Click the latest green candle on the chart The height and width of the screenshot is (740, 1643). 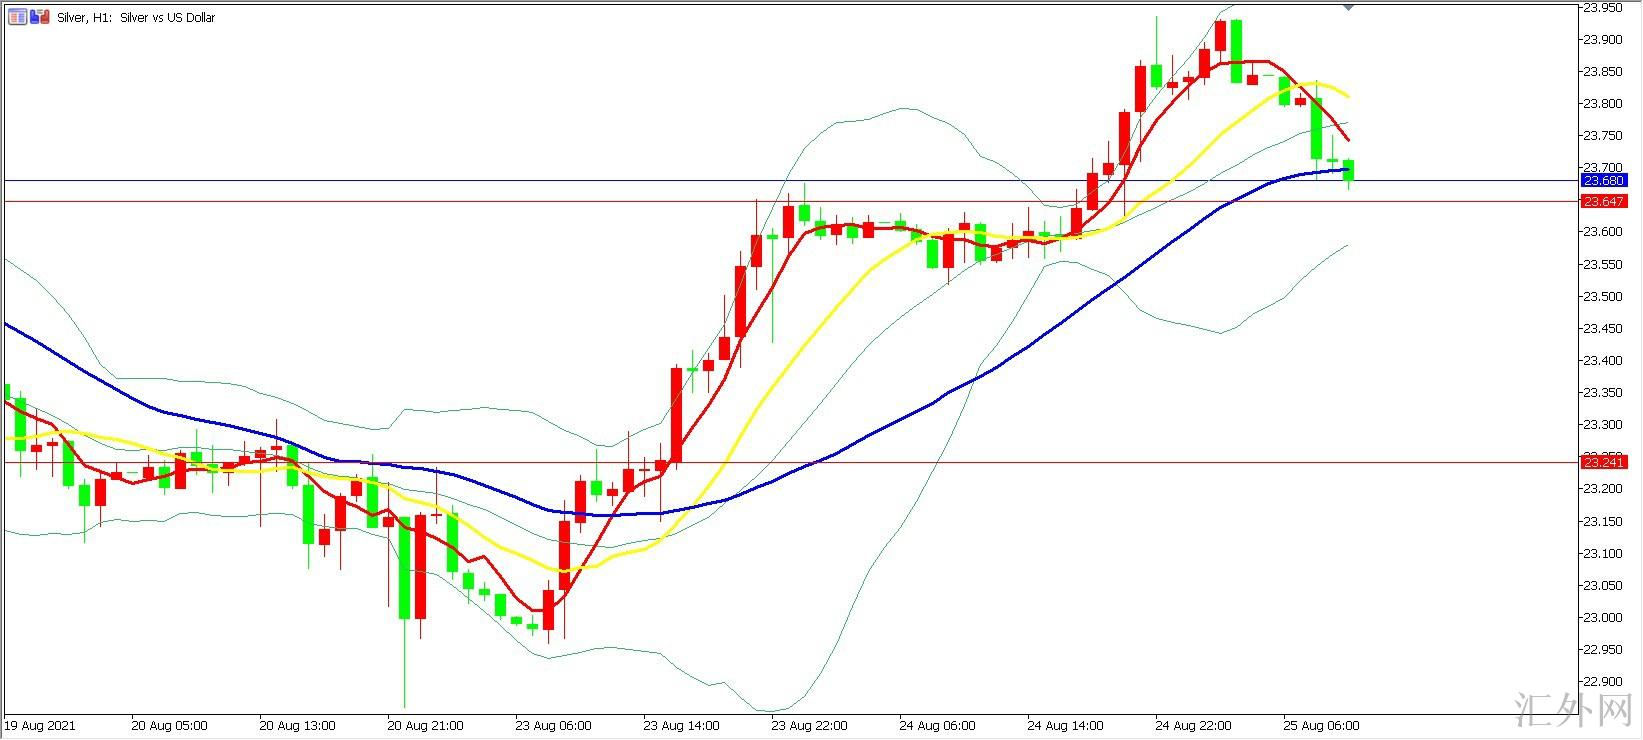[1349, 170]
